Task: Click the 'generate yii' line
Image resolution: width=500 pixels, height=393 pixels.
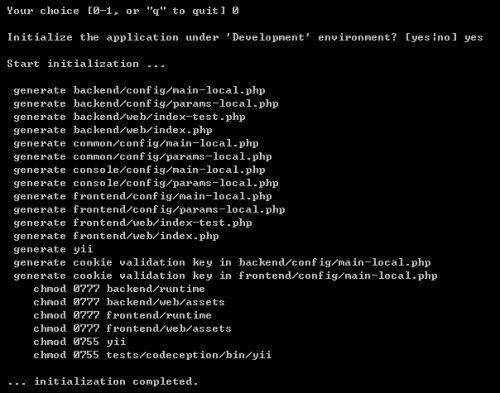Action: 53,249
